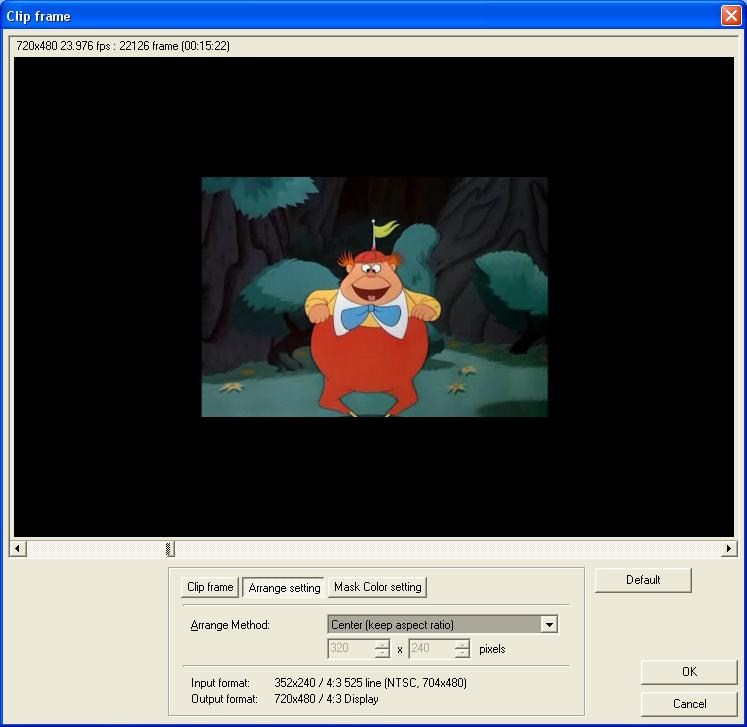The height and width of the screenshot is (727, 747).
Task: Cancel the Clip frame dialog
Action: [x=689, y=704]
